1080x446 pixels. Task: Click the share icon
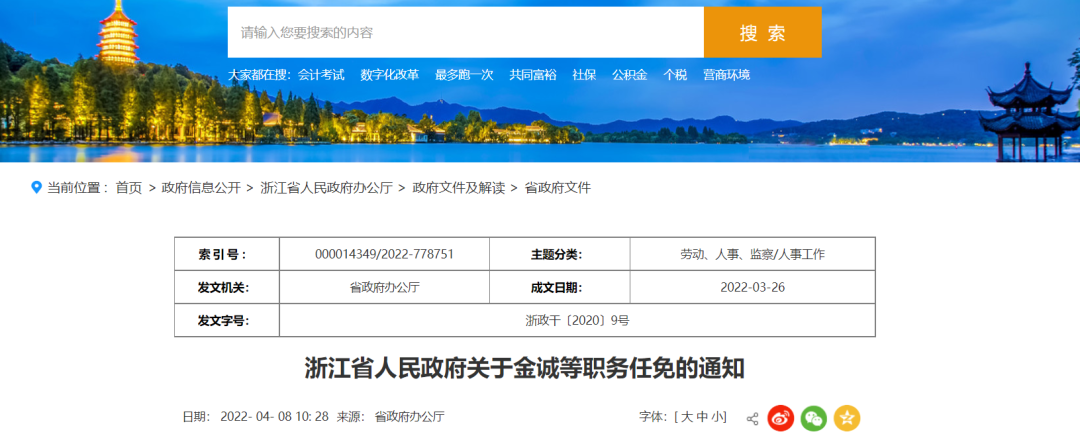pyautogui.click(x=752, y=418)
